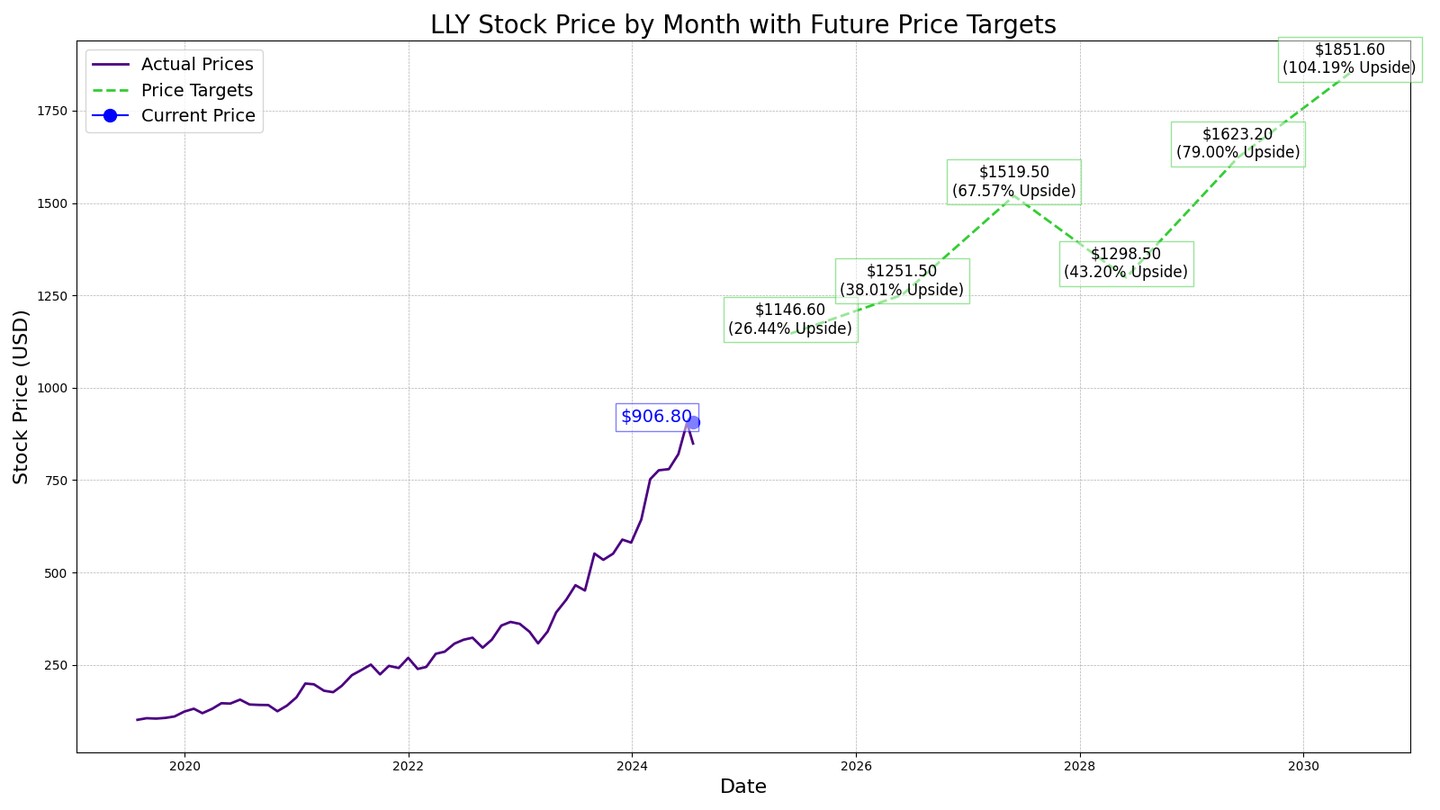The width and height of the screenshot is (1440, 810).
Task: Click the blue Current Price legend marker
Action: (110, 116)
